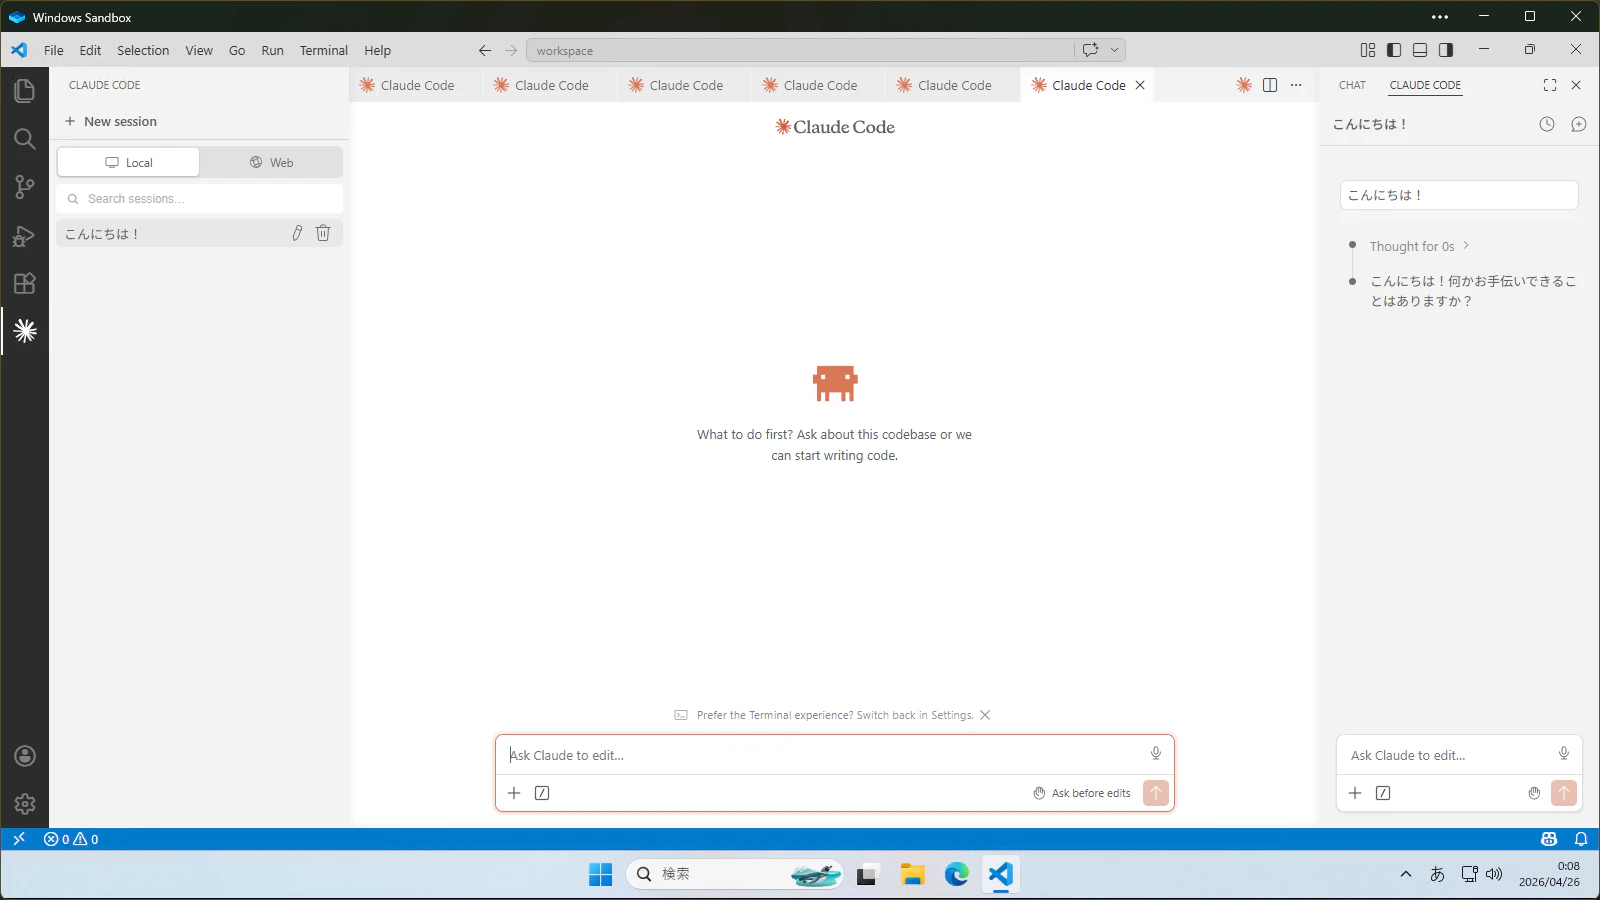Switch sessions list to Web
The height and width of the screenshot is (900, 1600).
point(271,162)
